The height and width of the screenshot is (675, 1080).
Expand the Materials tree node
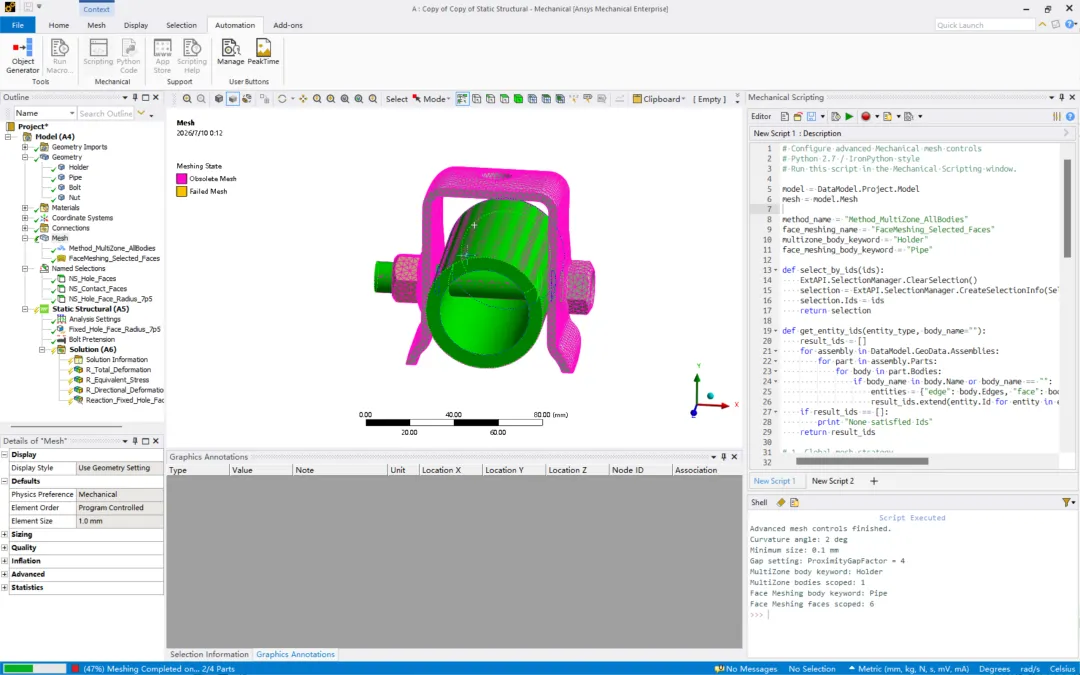tap(25, 207)
